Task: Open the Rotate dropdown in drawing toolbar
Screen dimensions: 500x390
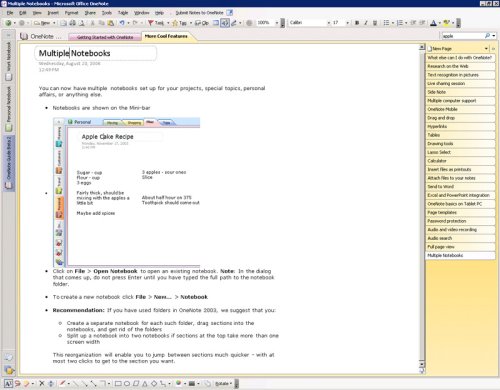Action: tap(223, 383)
